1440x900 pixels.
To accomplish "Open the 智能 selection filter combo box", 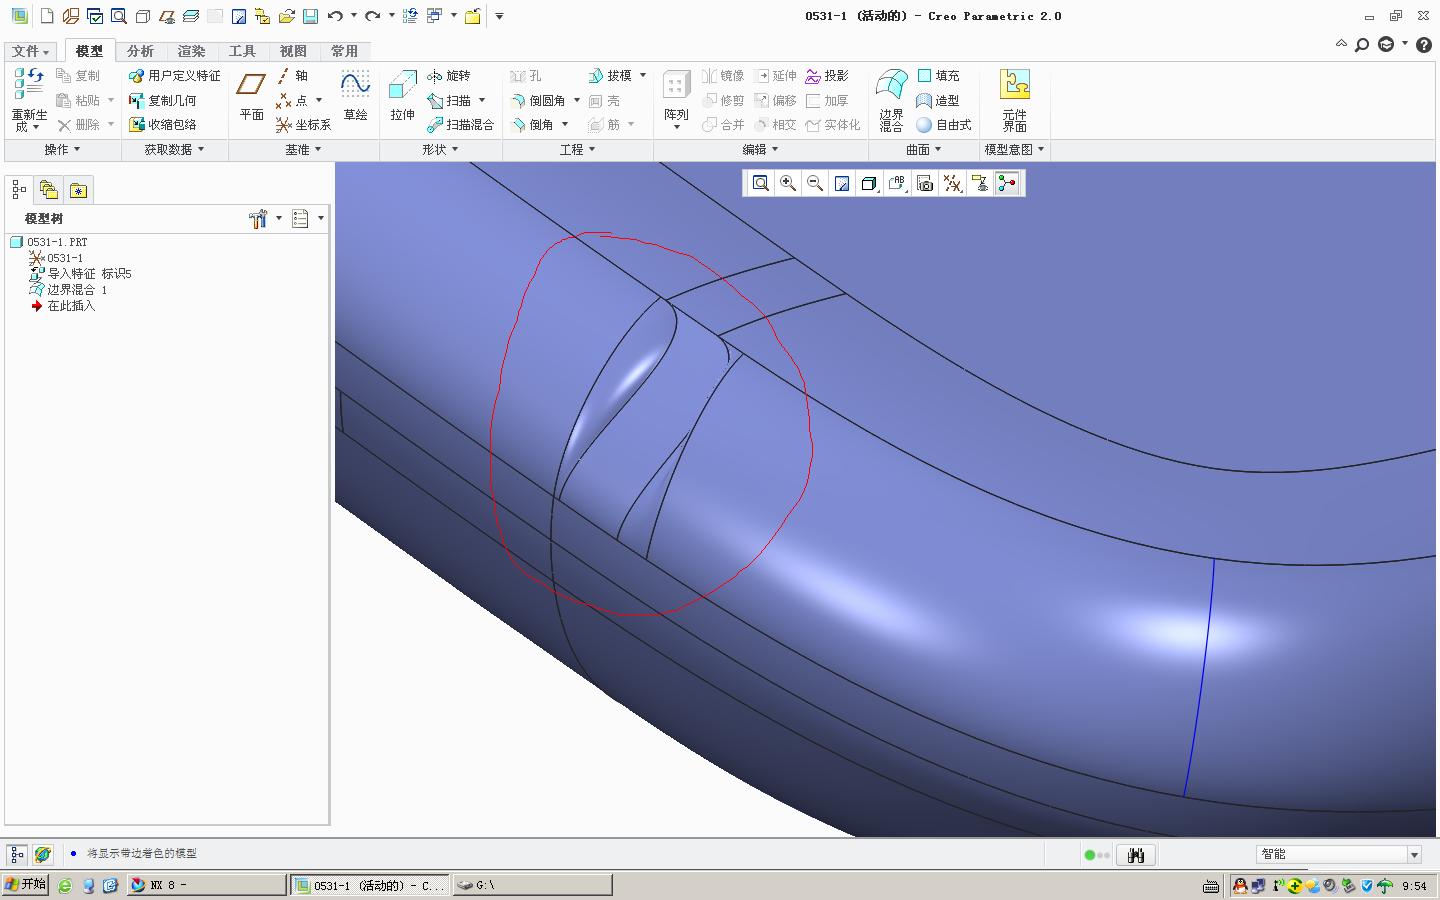I will click(x=1338, y=855).
